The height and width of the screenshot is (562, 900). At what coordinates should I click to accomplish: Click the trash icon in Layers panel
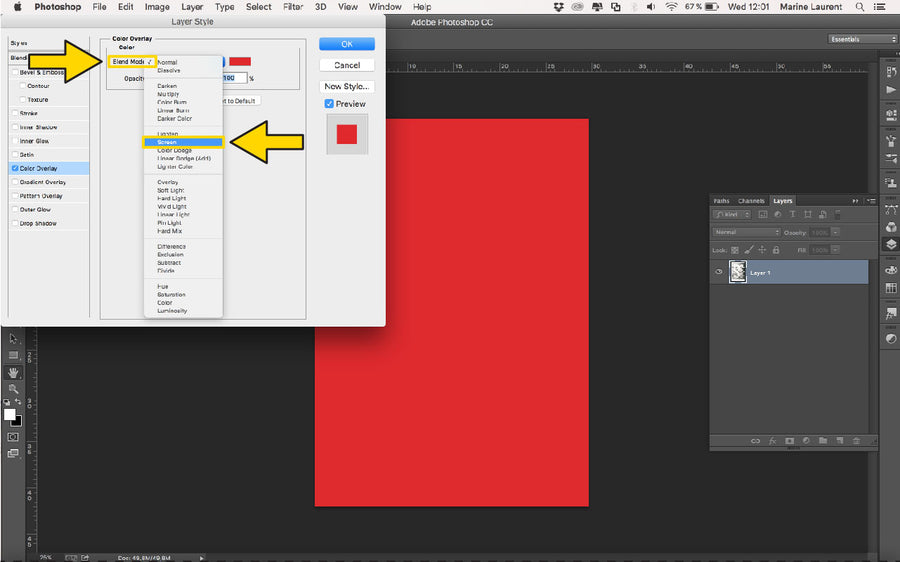coord(856,440)
